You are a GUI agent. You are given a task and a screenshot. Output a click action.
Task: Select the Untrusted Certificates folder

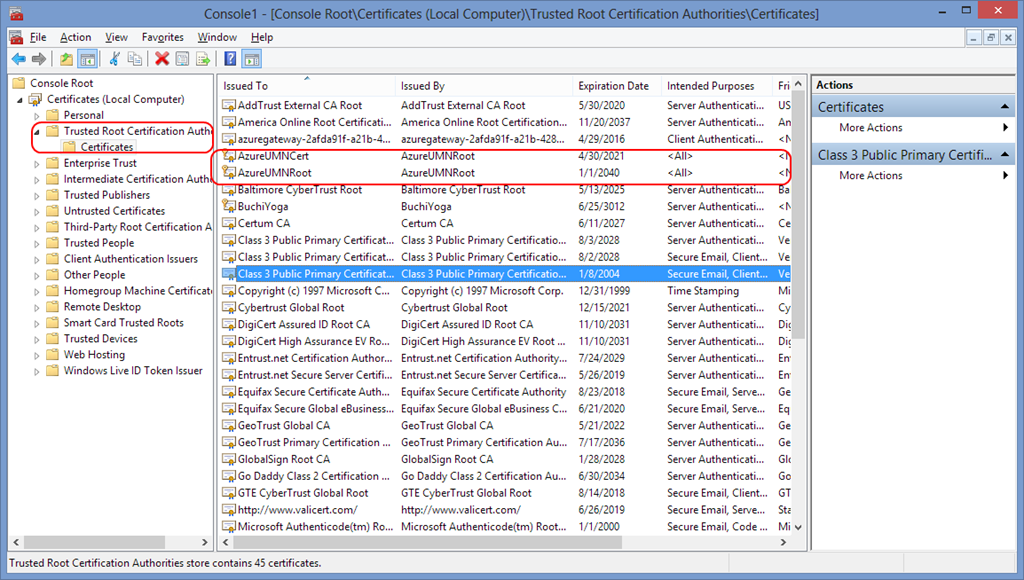click(x=114, y=211)
